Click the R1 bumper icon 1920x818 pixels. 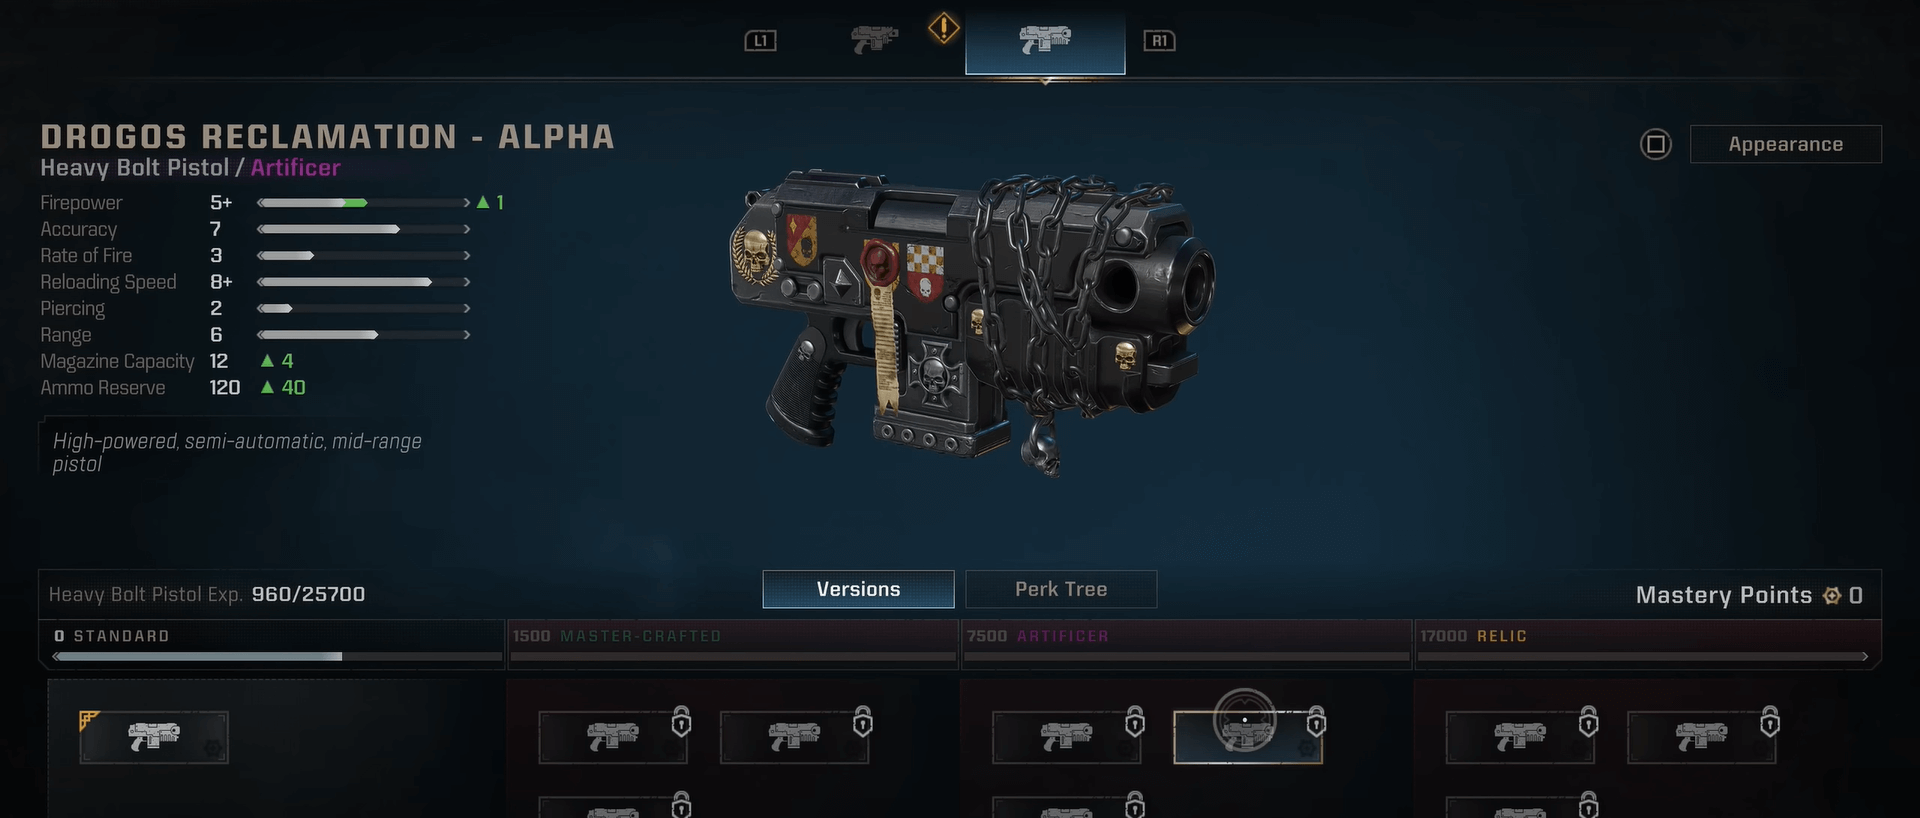(x=1159, y=41)
